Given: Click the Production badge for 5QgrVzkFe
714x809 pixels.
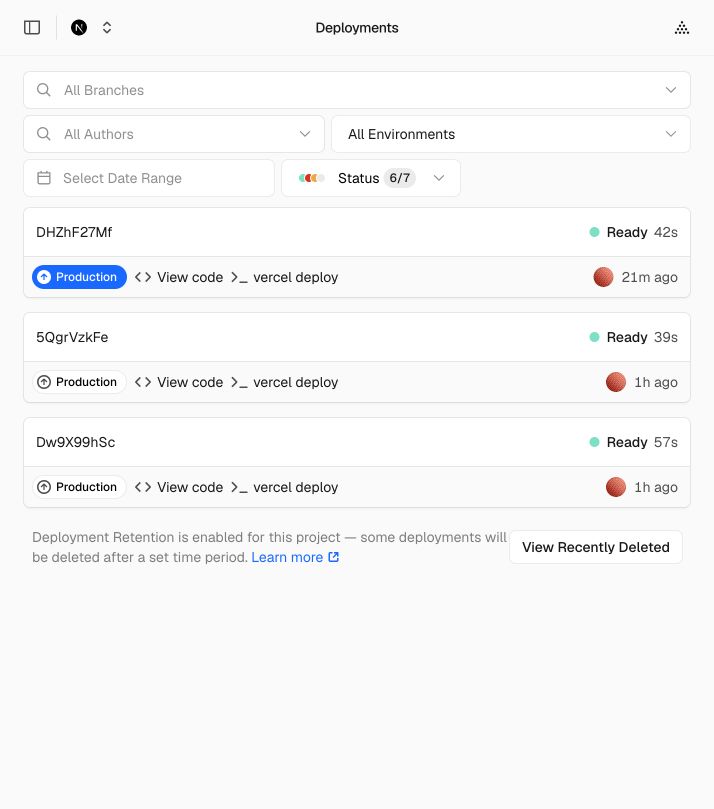Looking at the screenshot, I should click(x=79, y=382).
